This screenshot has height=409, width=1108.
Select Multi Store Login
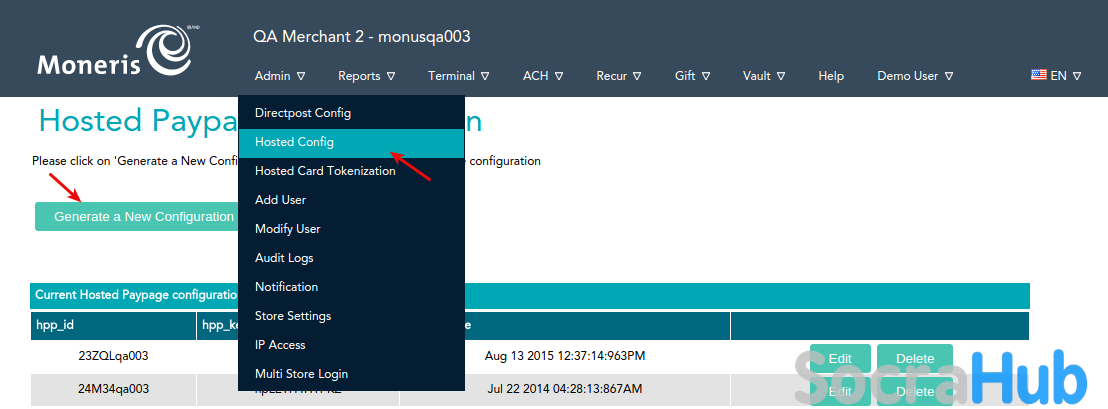point(351,374)
